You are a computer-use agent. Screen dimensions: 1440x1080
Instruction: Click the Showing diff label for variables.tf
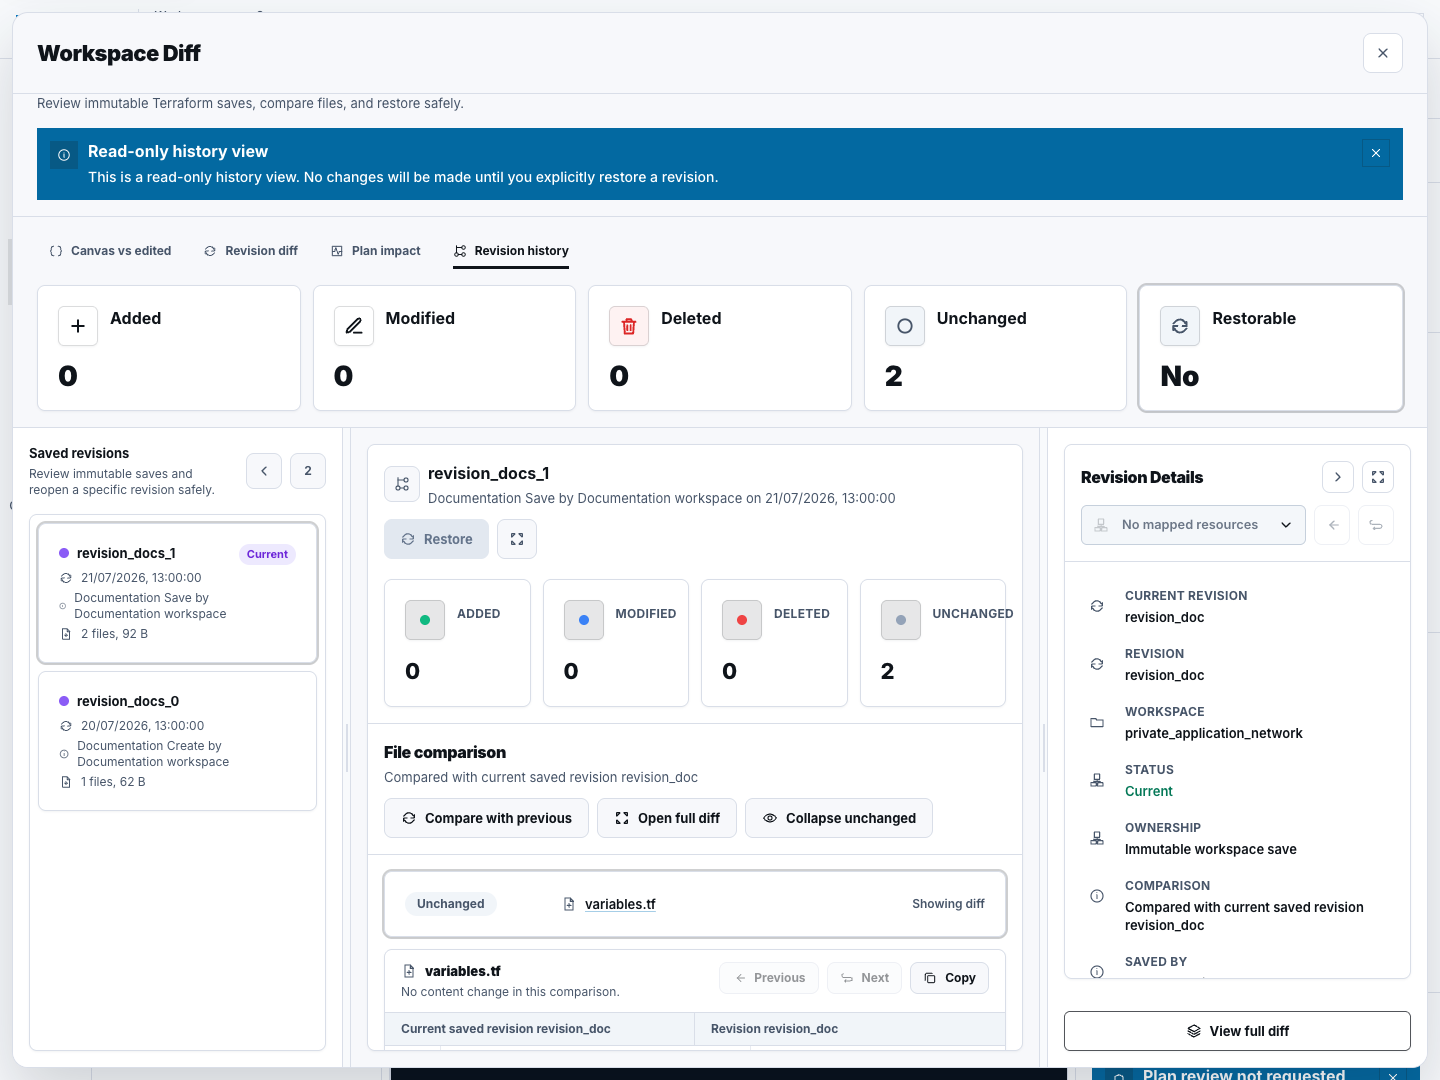tap(948, 904)
